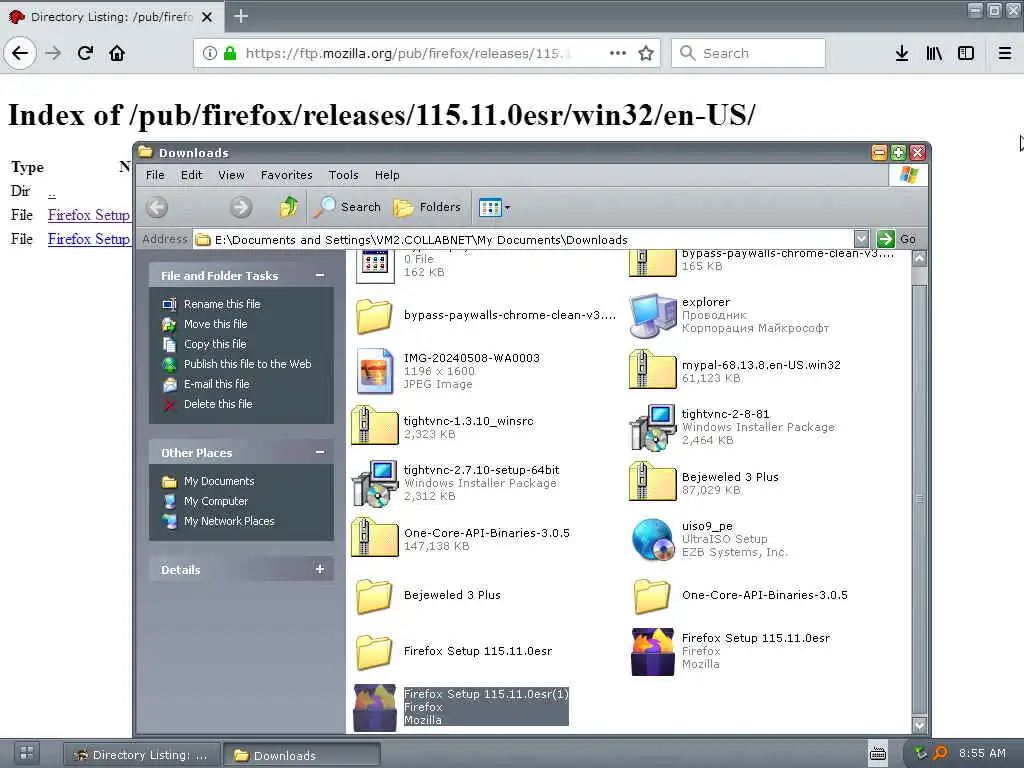This screenshot has width=1024, height=768.
Task: Open the Favorites menu in Downloads window
Action: (286, 175)
